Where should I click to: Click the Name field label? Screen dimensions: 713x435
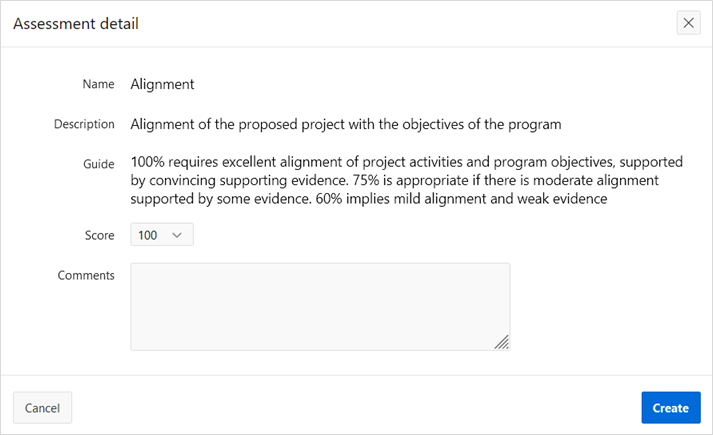98,85
